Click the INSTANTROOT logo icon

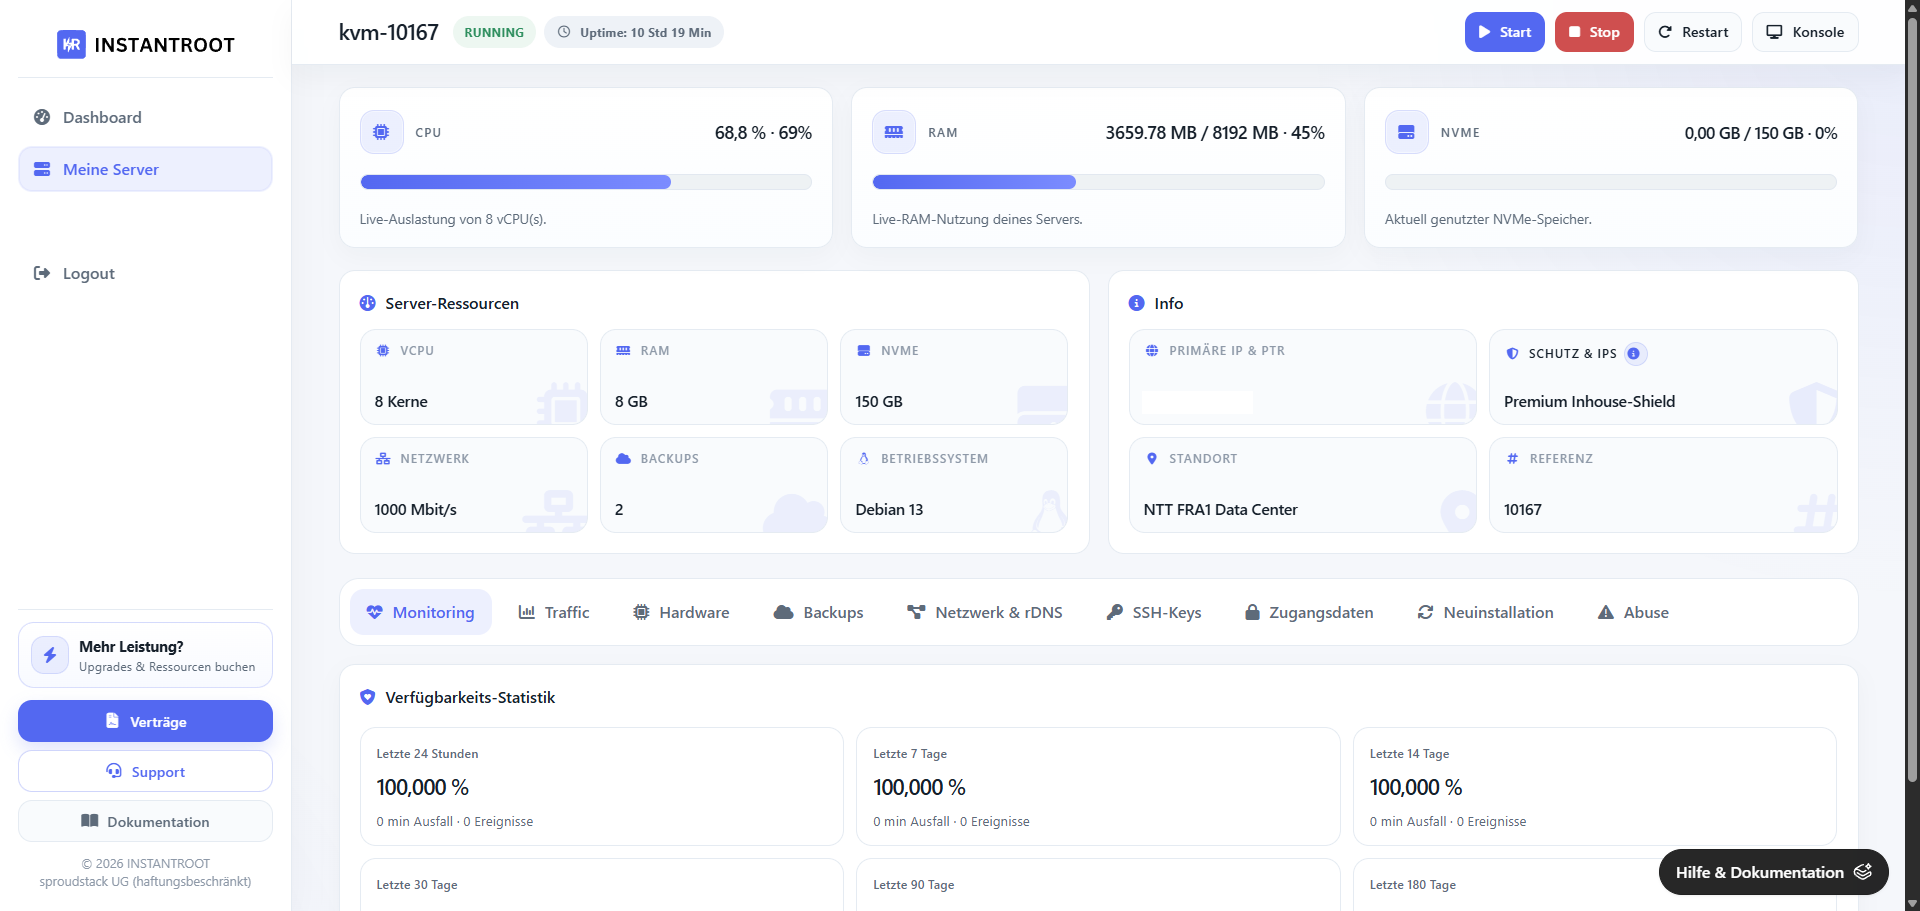coord(71,45)
